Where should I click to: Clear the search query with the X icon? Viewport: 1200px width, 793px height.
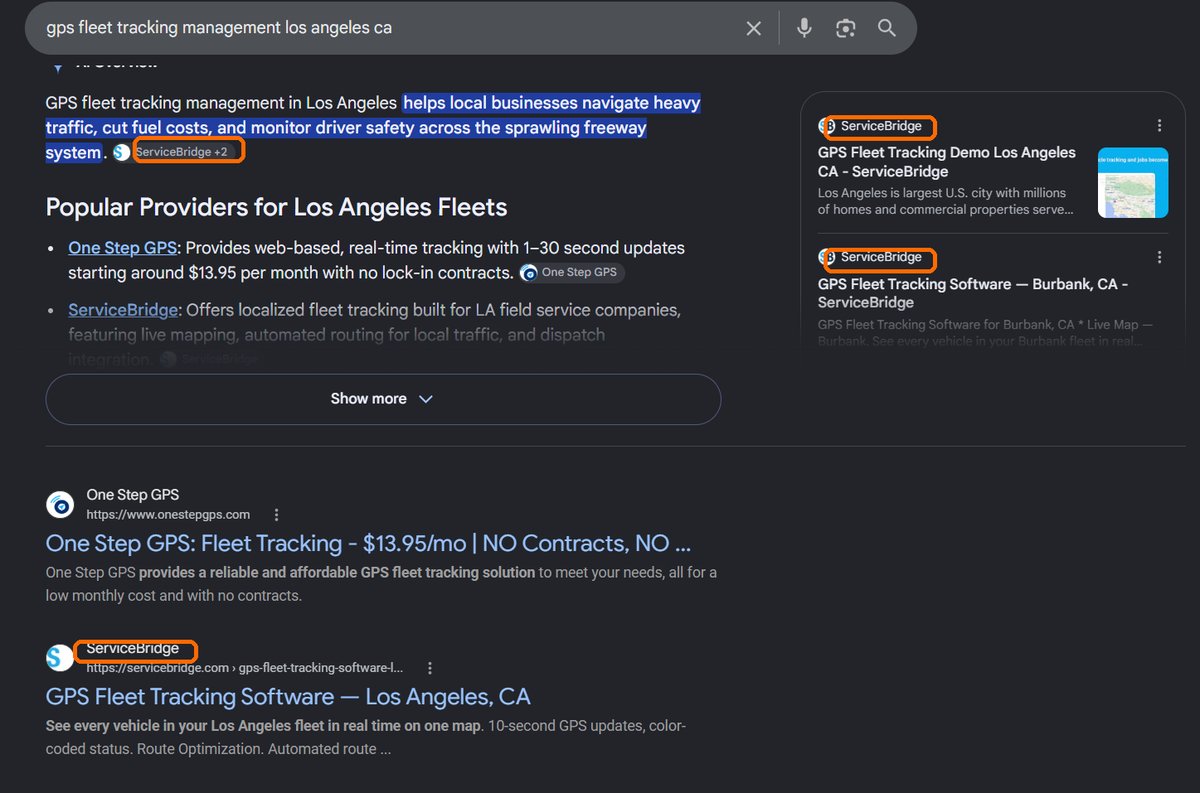[x=754, y=28]
